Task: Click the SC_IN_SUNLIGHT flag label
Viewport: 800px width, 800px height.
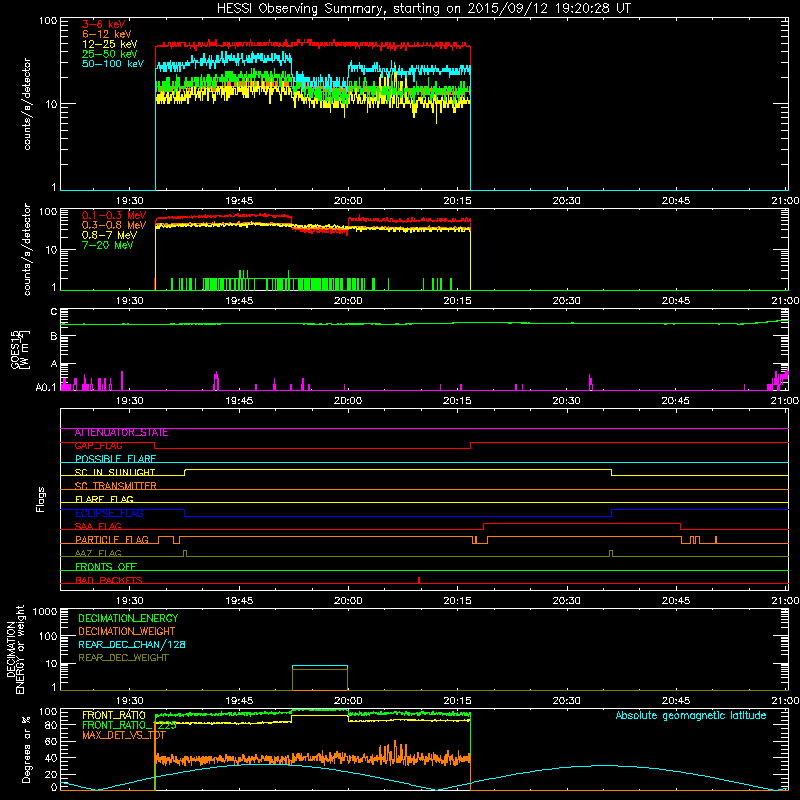Action: [x=115, y=472]
